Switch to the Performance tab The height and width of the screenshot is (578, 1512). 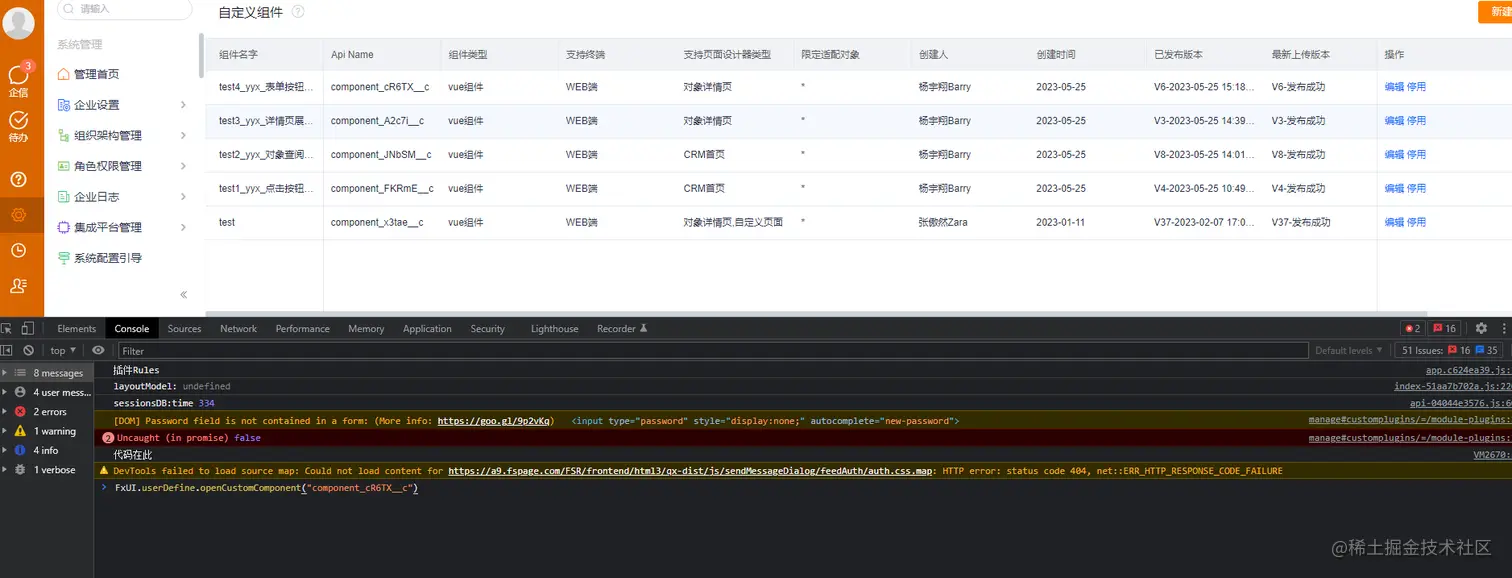[302, 328]
